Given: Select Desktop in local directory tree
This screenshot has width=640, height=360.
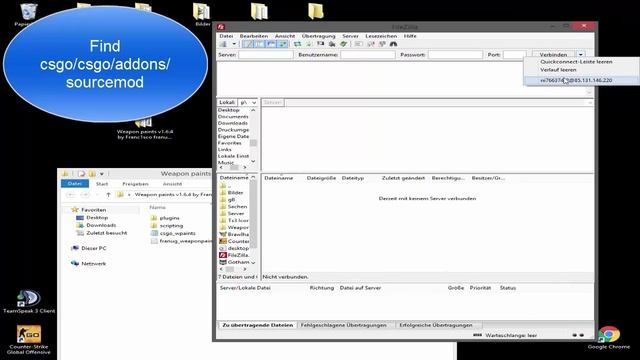Looking at the screenshot, I should click(229, 110).
